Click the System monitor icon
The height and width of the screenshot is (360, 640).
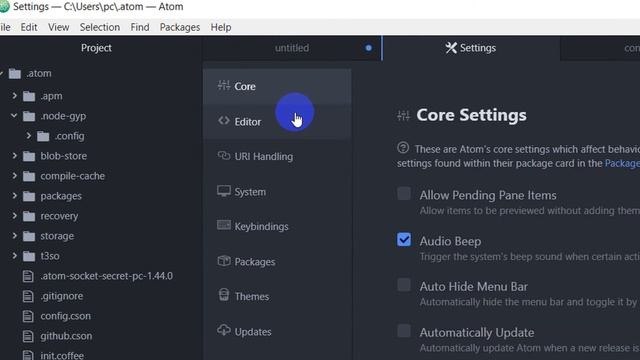tap(224, 191)
